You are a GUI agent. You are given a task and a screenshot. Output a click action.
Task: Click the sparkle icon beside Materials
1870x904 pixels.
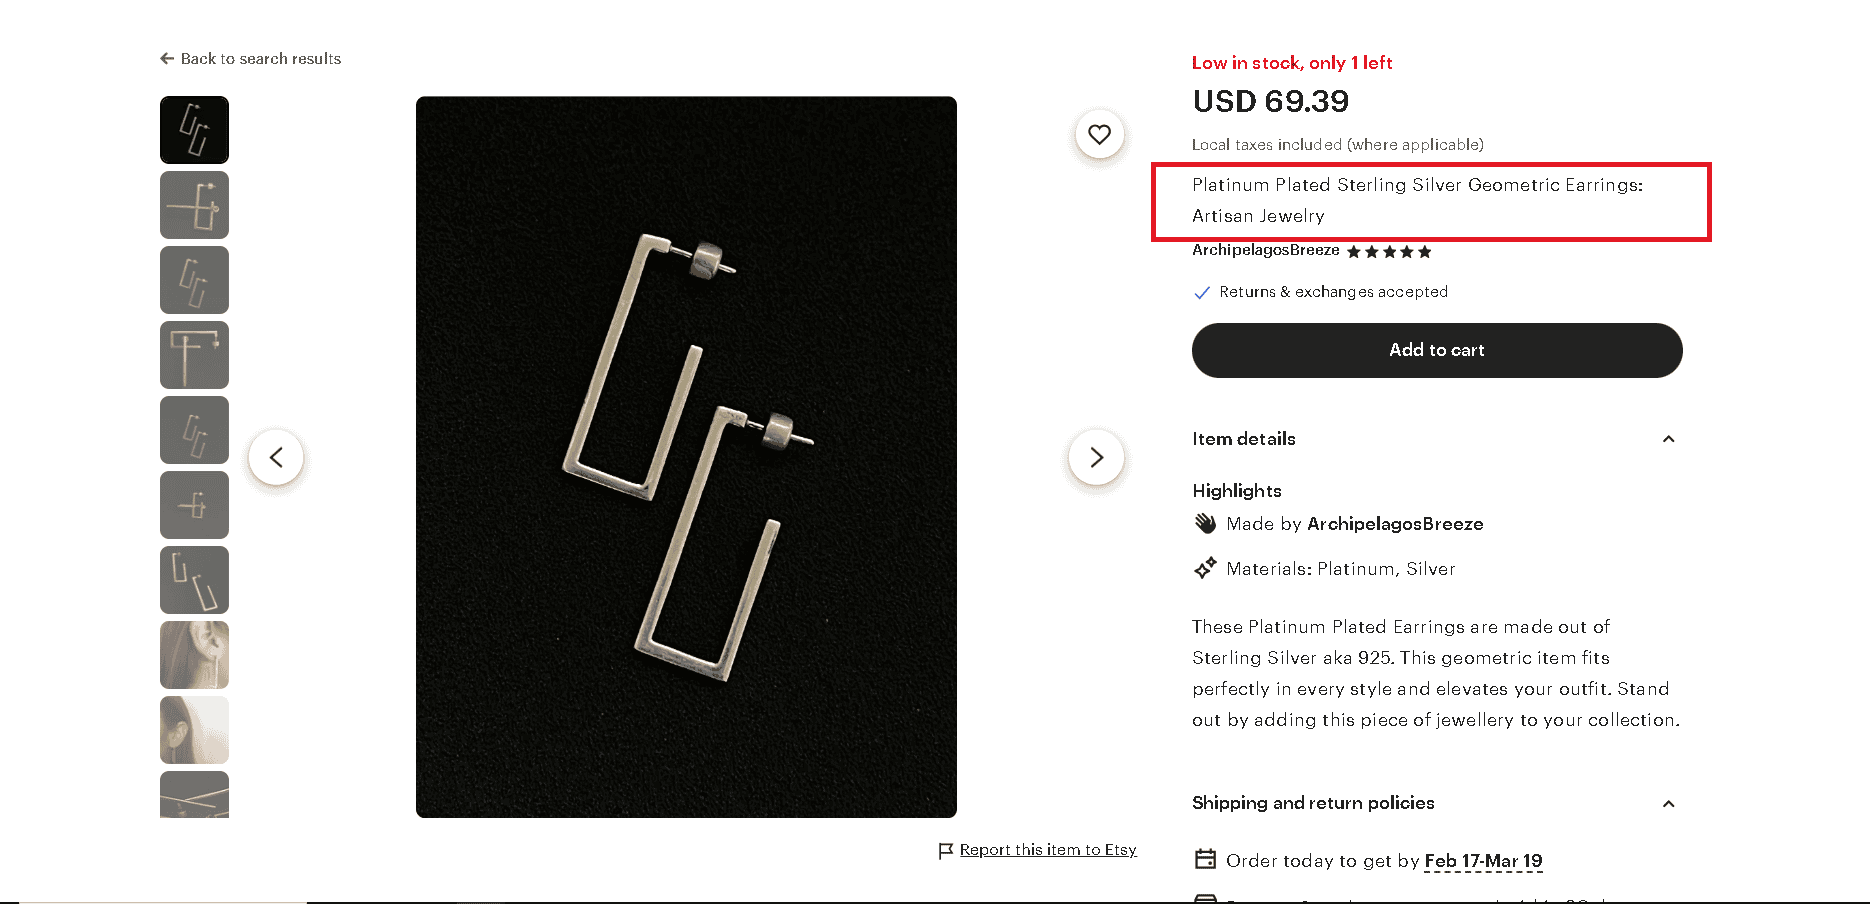(1204, 568)
